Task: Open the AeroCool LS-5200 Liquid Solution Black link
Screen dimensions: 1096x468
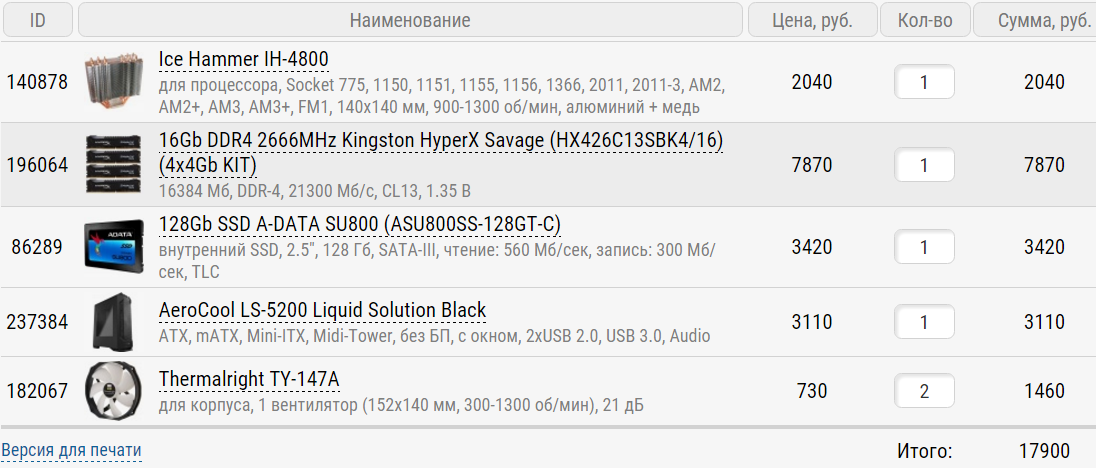Action: coord(322,310)
